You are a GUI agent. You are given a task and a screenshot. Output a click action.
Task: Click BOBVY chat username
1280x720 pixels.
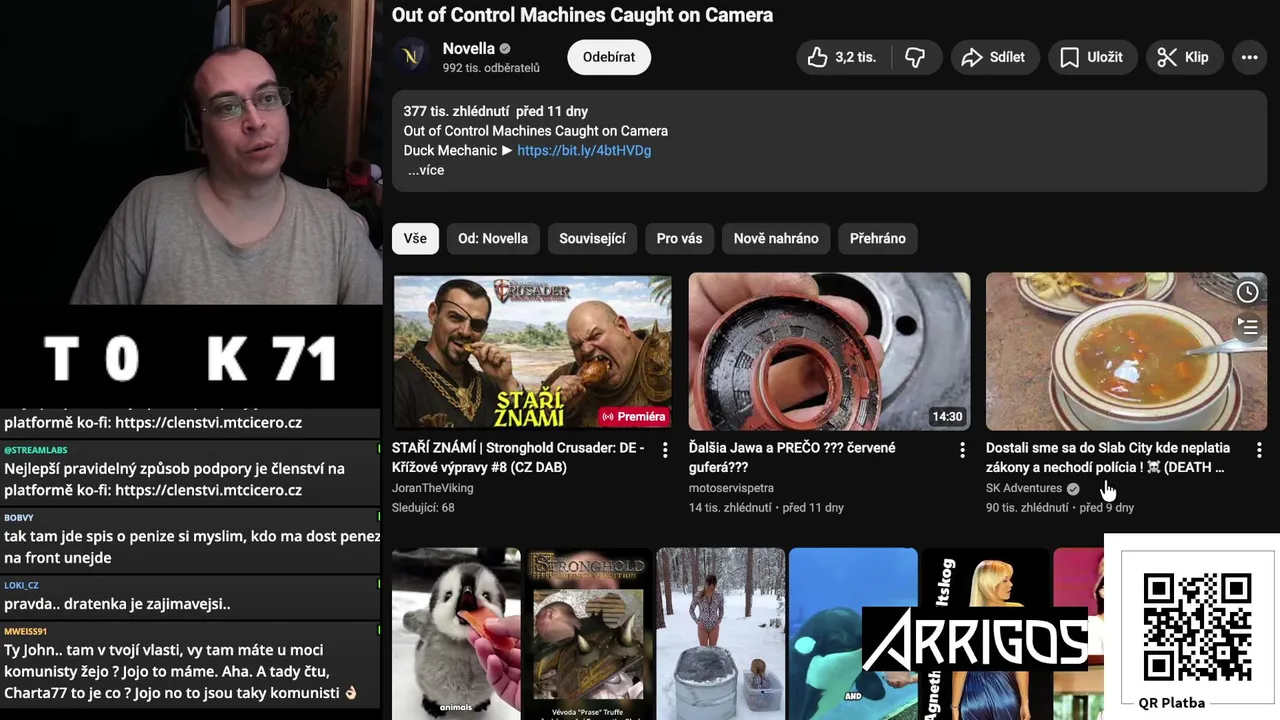coord(19,517)
